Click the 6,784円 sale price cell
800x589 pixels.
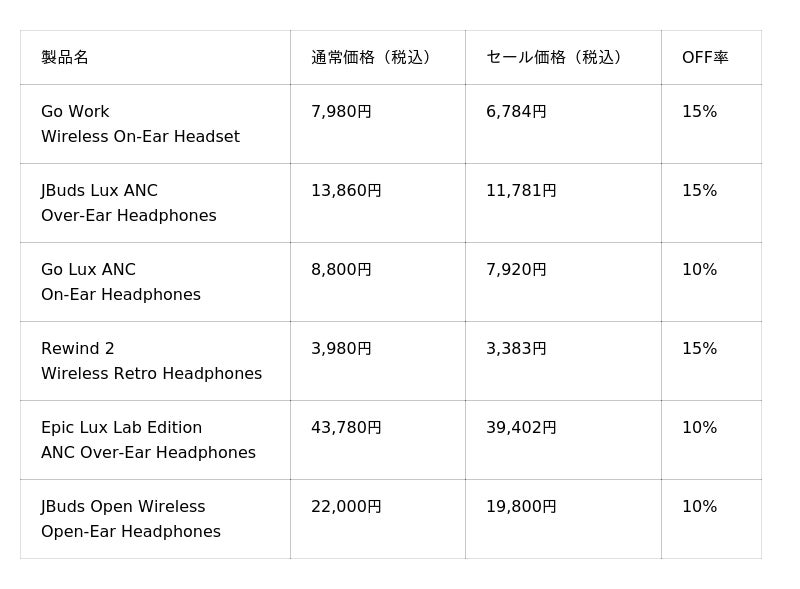(x=516, y=112)
